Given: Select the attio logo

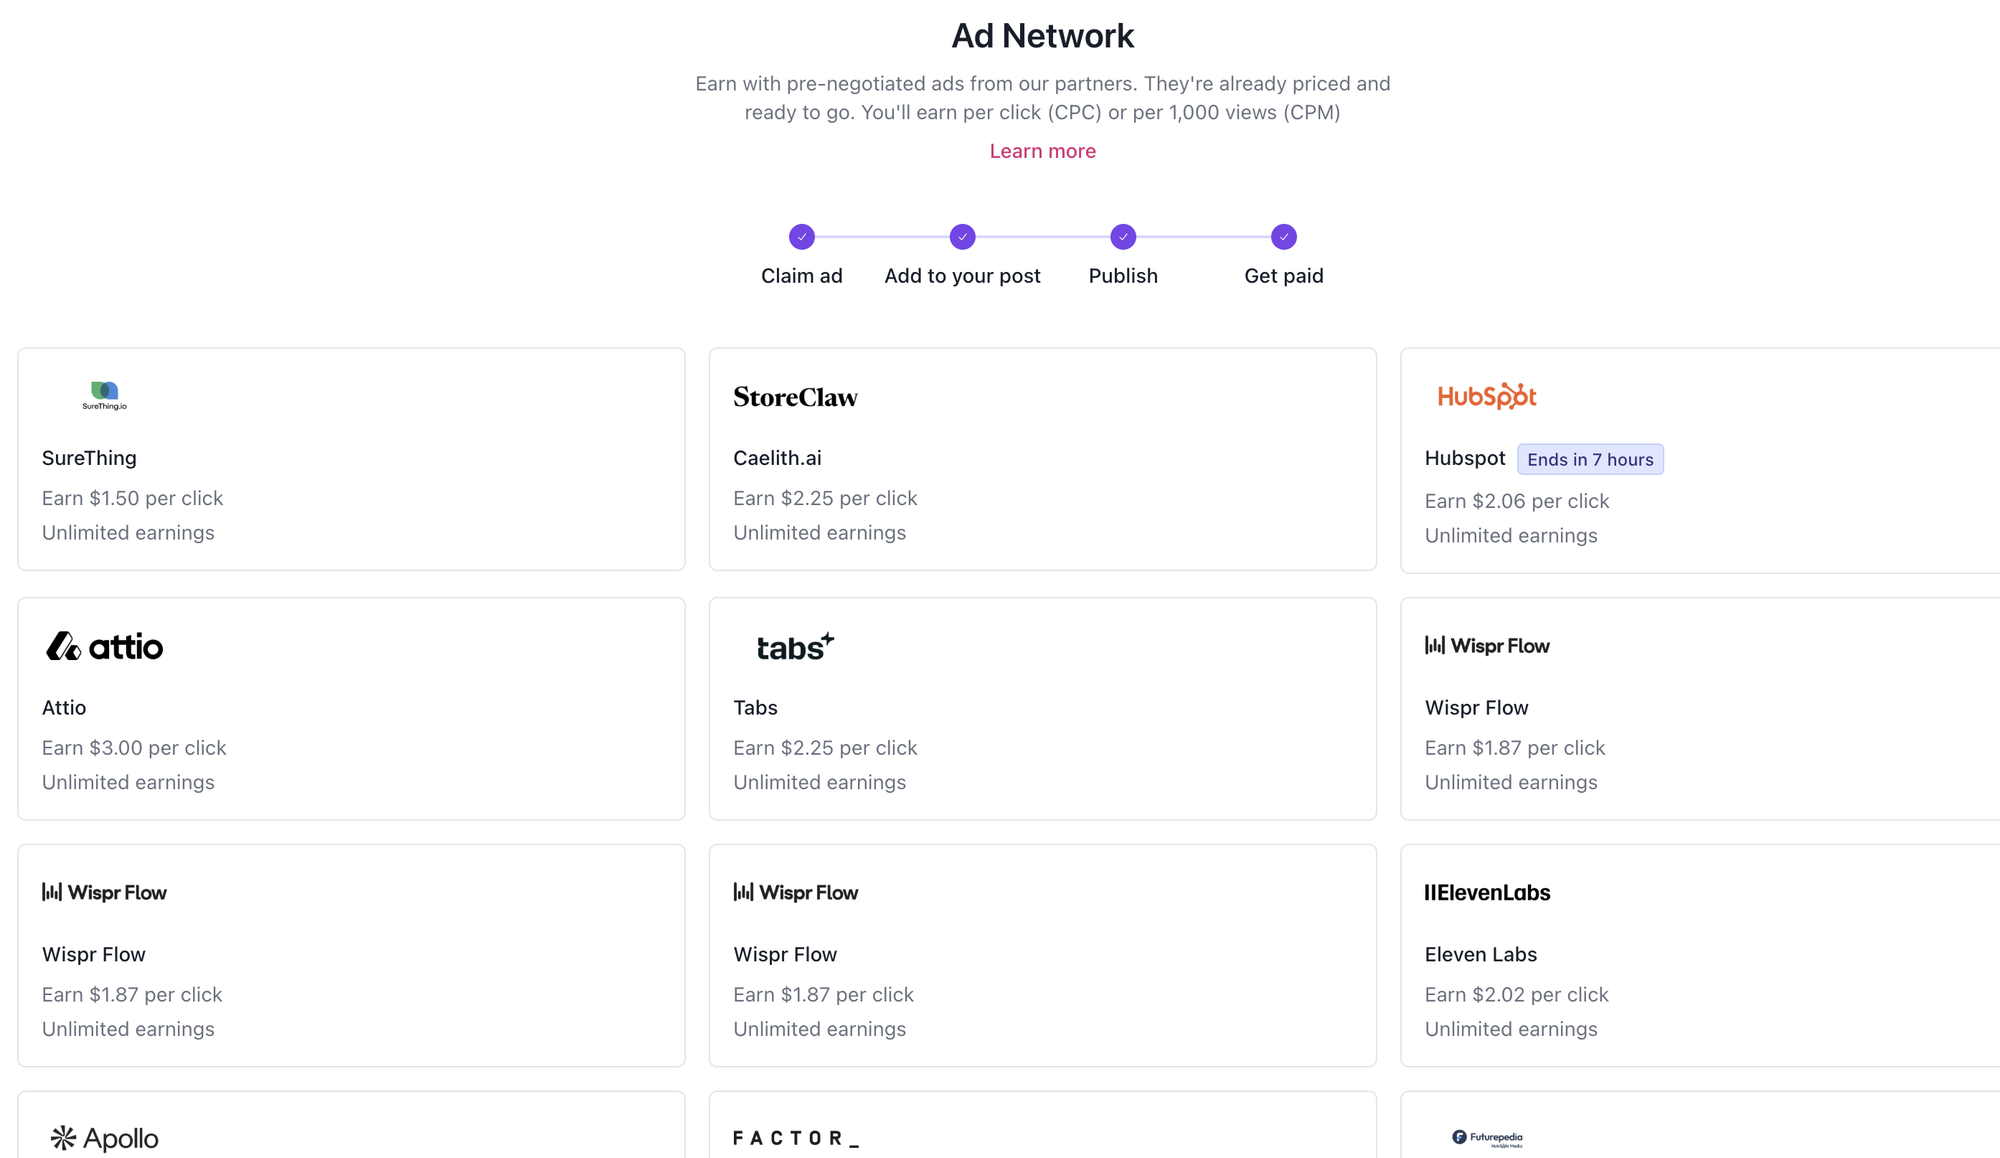Looking at the screenshot, I should tap(104, 646).
